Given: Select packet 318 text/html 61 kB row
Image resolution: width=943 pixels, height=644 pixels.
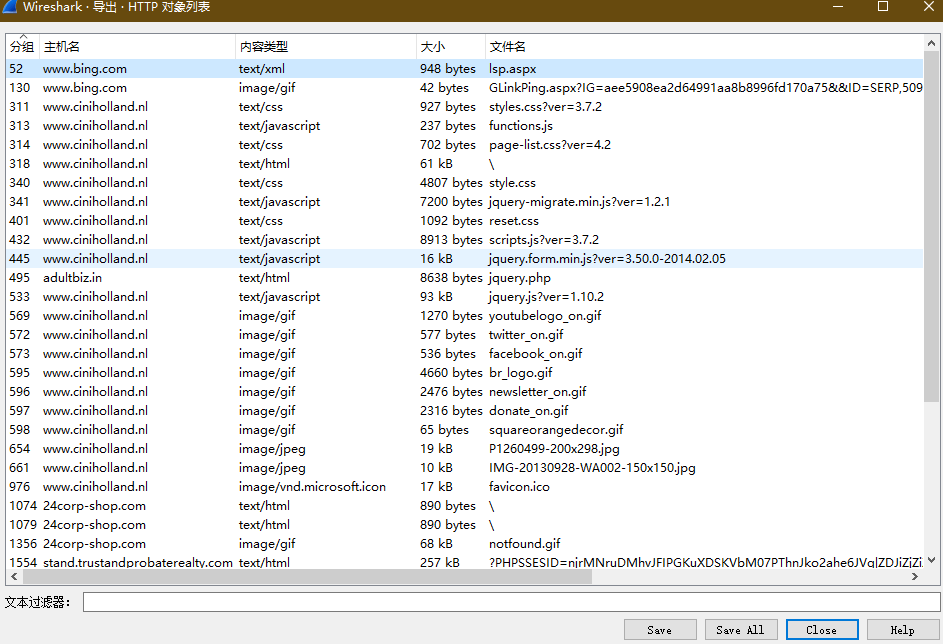Looking at the screenshot, I should tap(465, 164).
